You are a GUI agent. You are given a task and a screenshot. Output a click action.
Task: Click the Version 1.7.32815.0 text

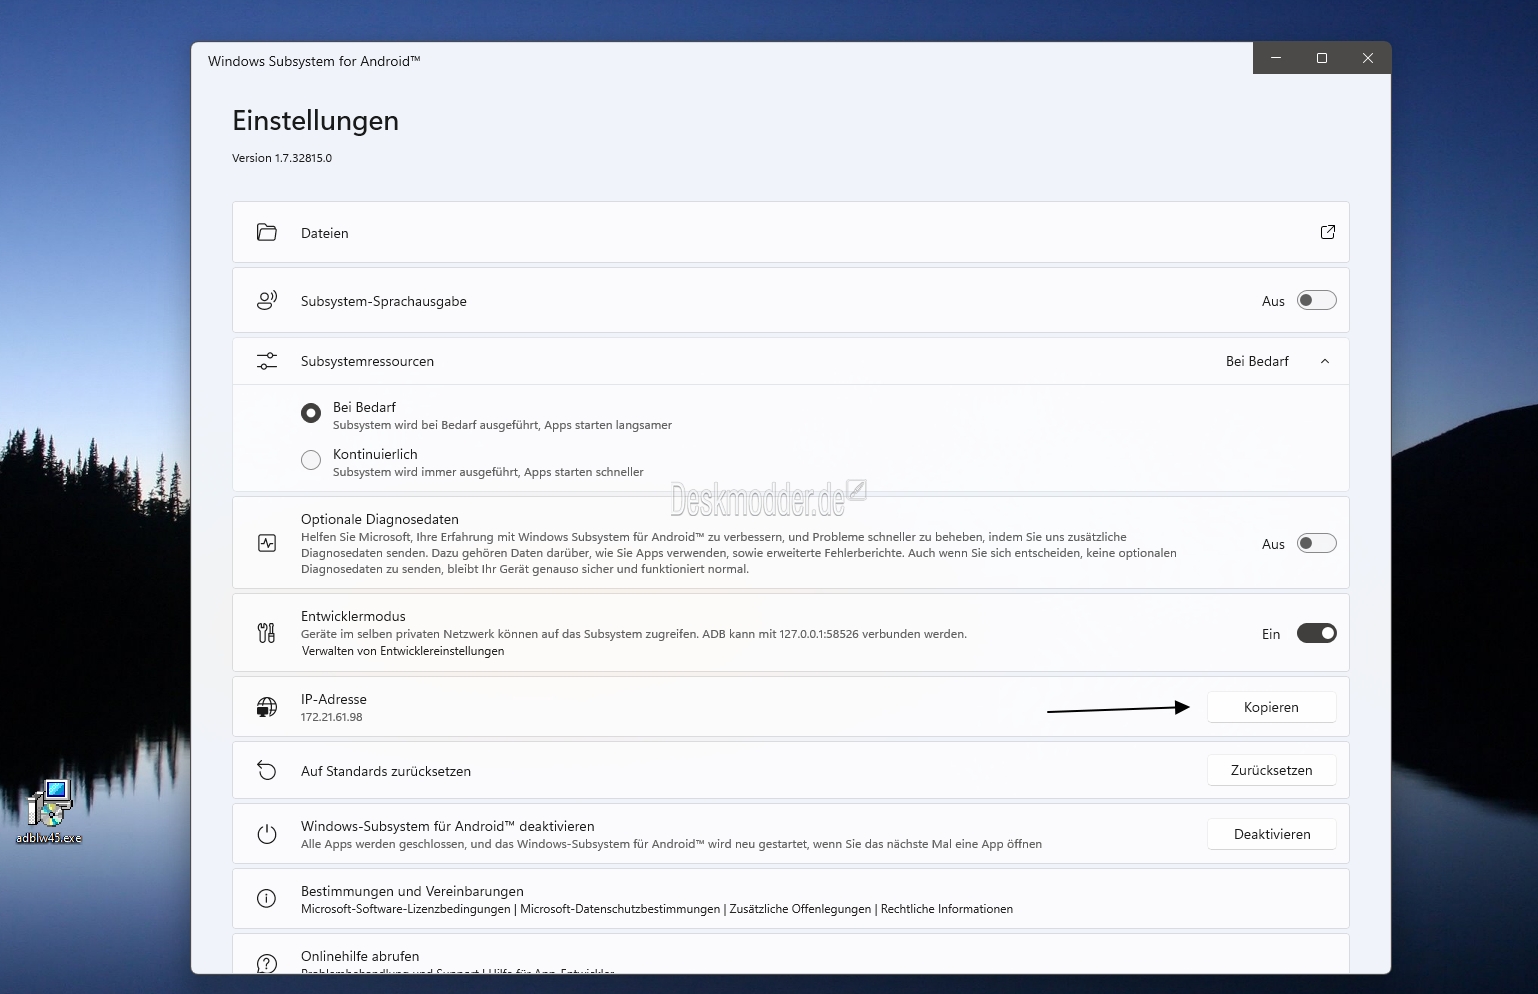tap(282, 158)
